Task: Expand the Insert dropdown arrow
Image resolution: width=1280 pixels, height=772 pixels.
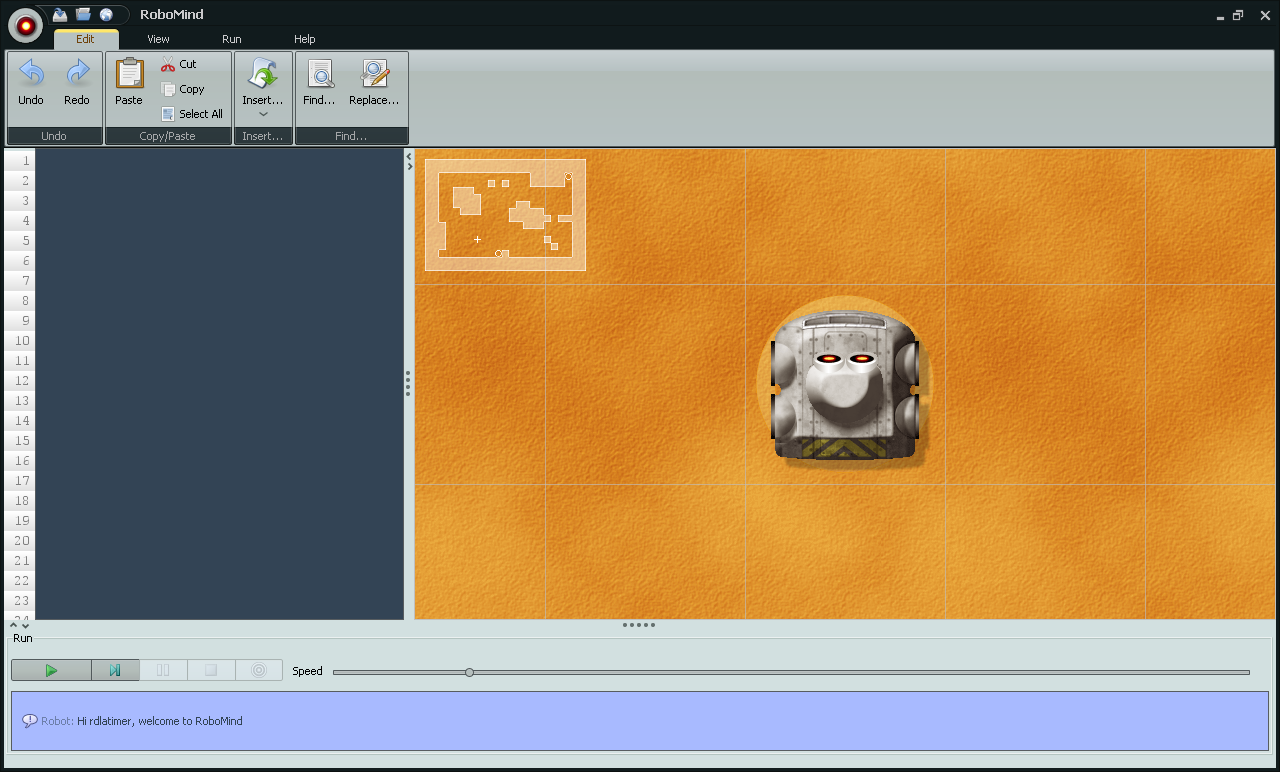Action: (x=263, y=114)
